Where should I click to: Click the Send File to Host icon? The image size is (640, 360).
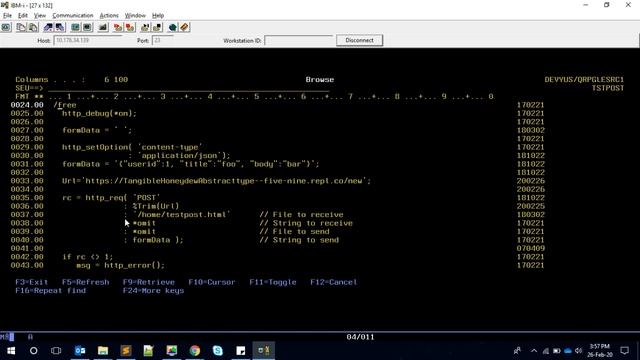(48, 27)
